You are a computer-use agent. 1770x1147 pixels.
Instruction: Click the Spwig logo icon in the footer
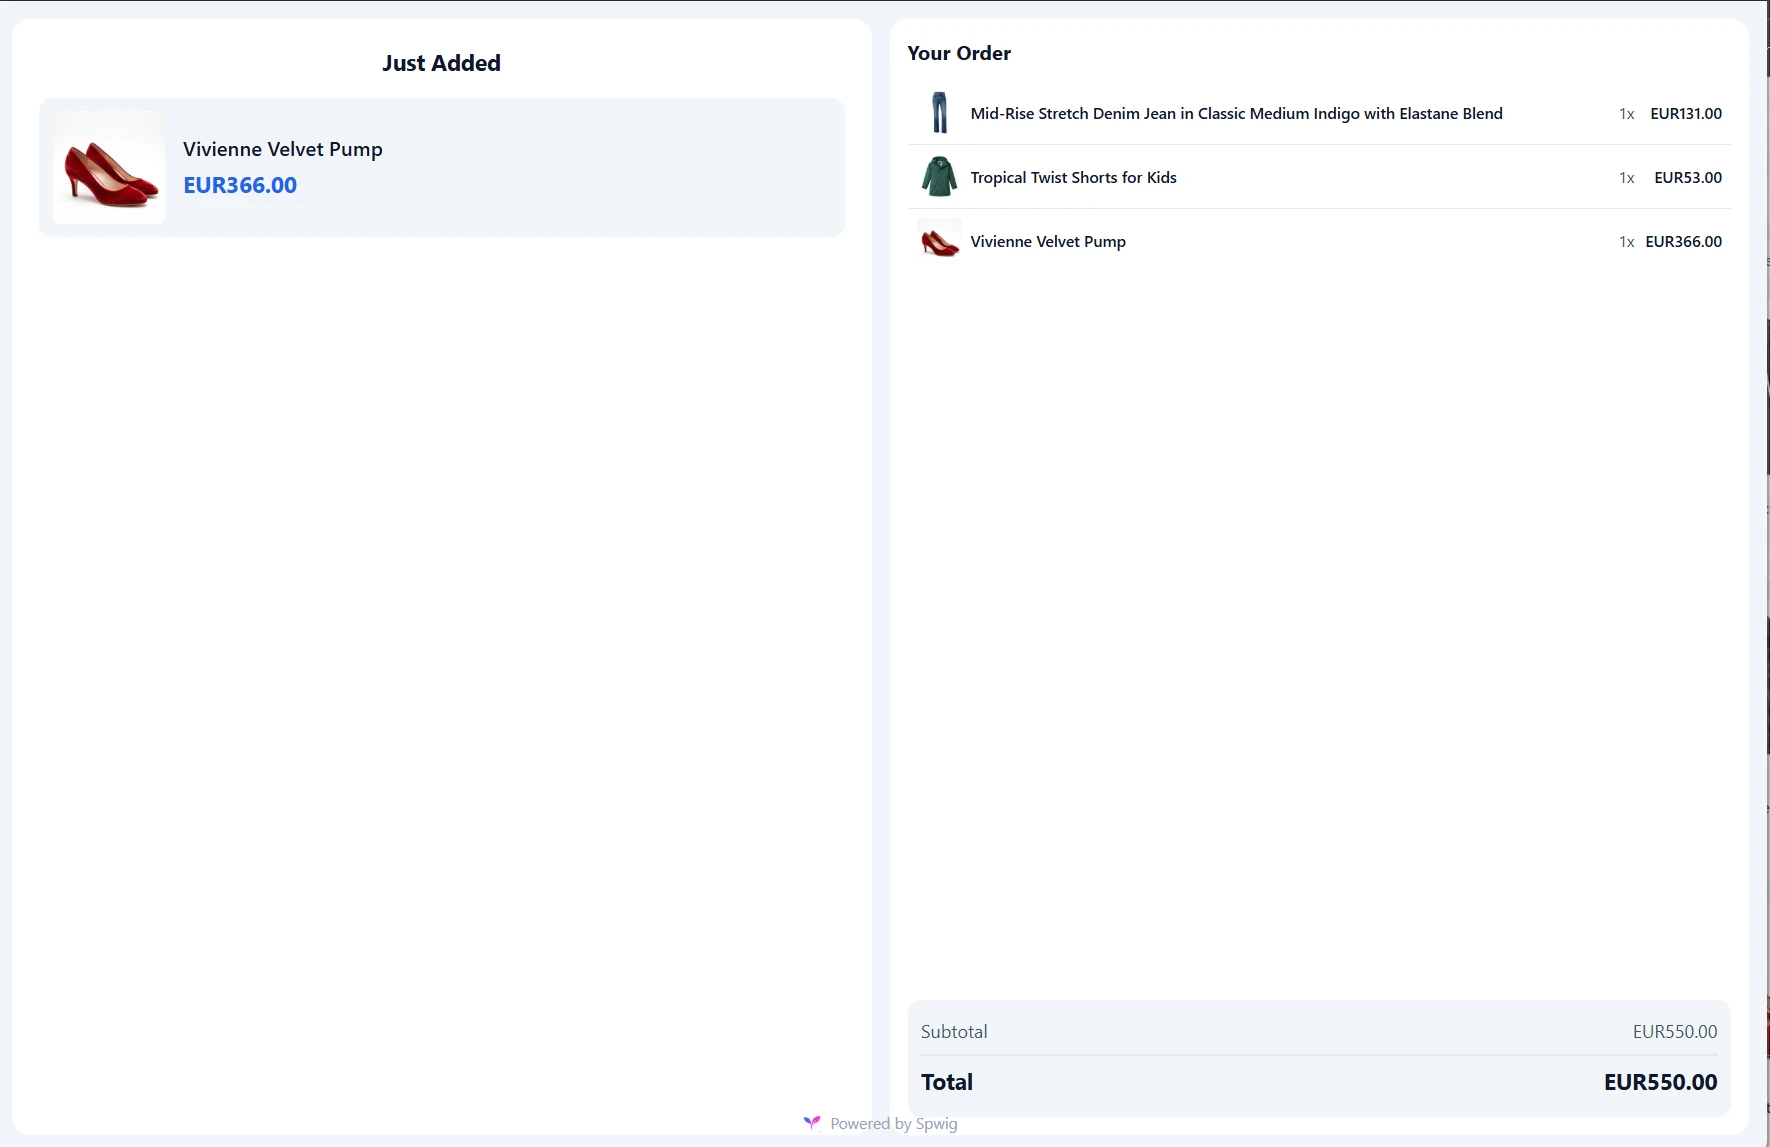click(812, 1123)
